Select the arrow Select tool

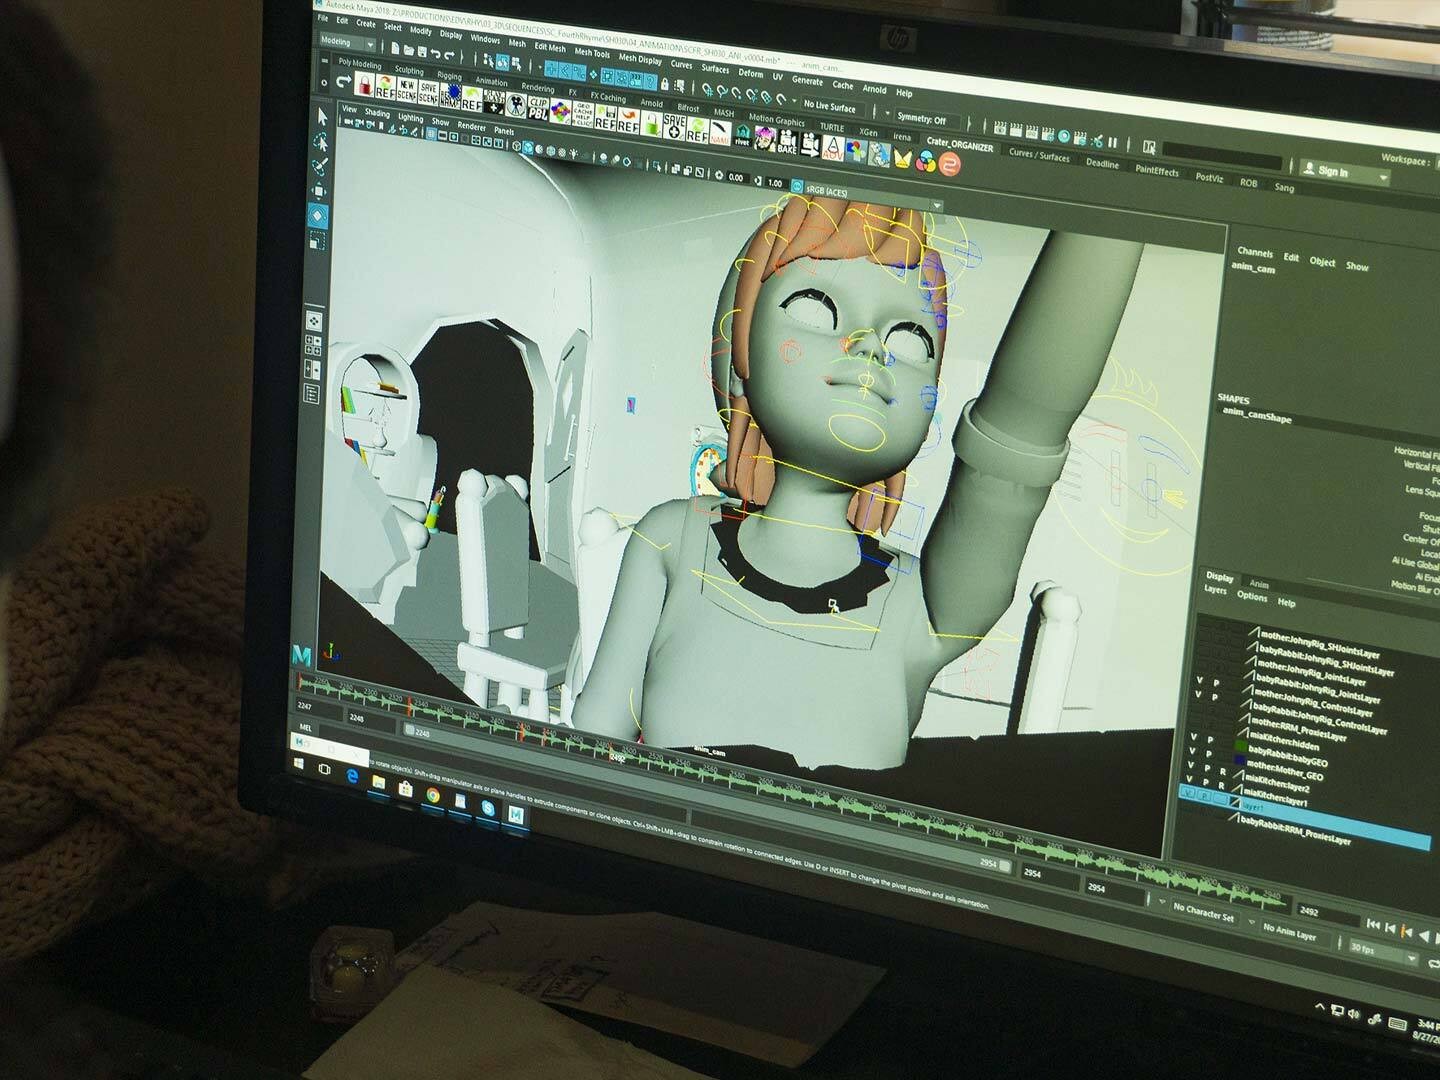(x=321, y=117)
